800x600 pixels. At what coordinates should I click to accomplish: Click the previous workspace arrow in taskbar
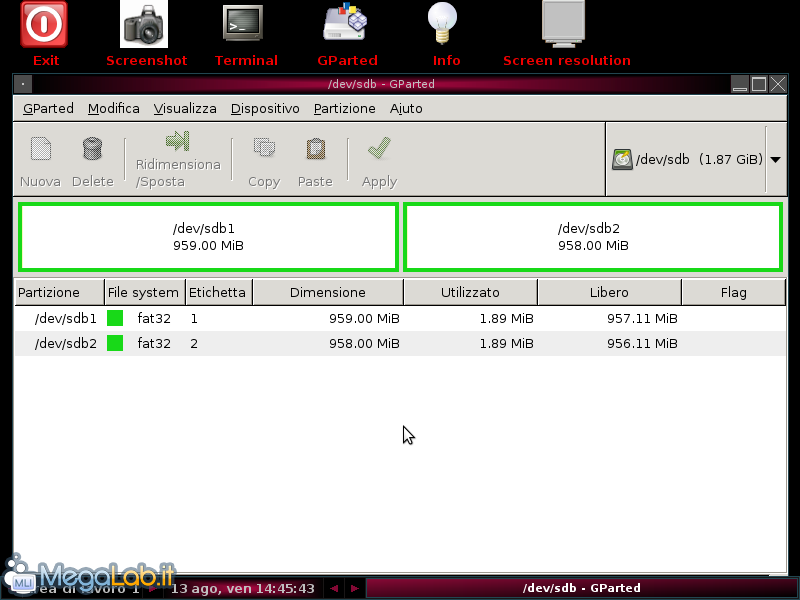(334, 588)
